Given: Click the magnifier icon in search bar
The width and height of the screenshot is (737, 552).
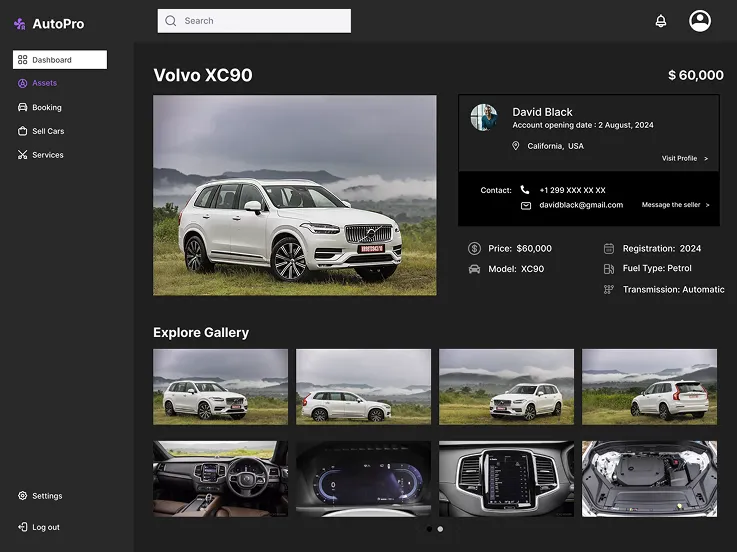Looking at the screenshot, I should (x=171, y=21).
